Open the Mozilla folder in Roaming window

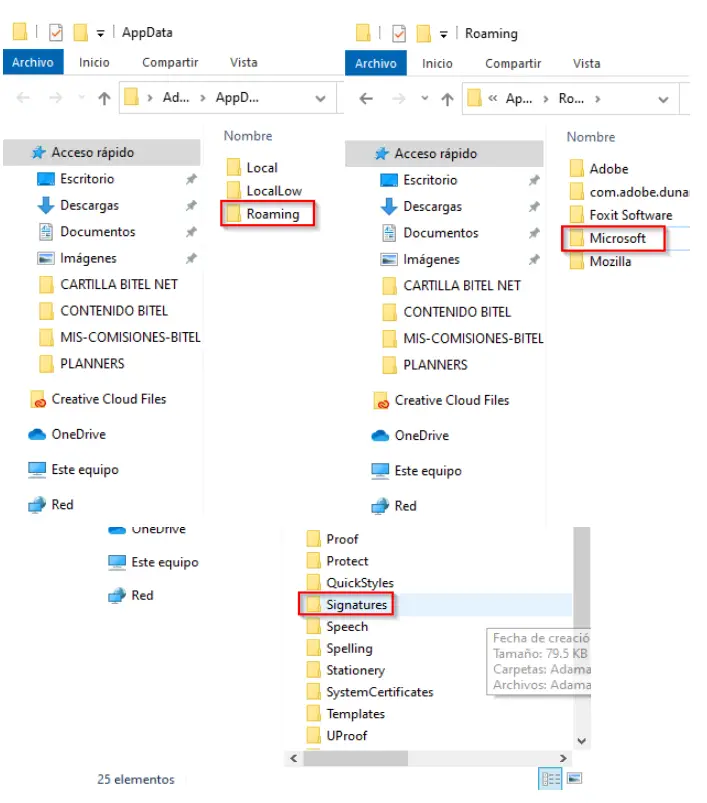point(601,261)
